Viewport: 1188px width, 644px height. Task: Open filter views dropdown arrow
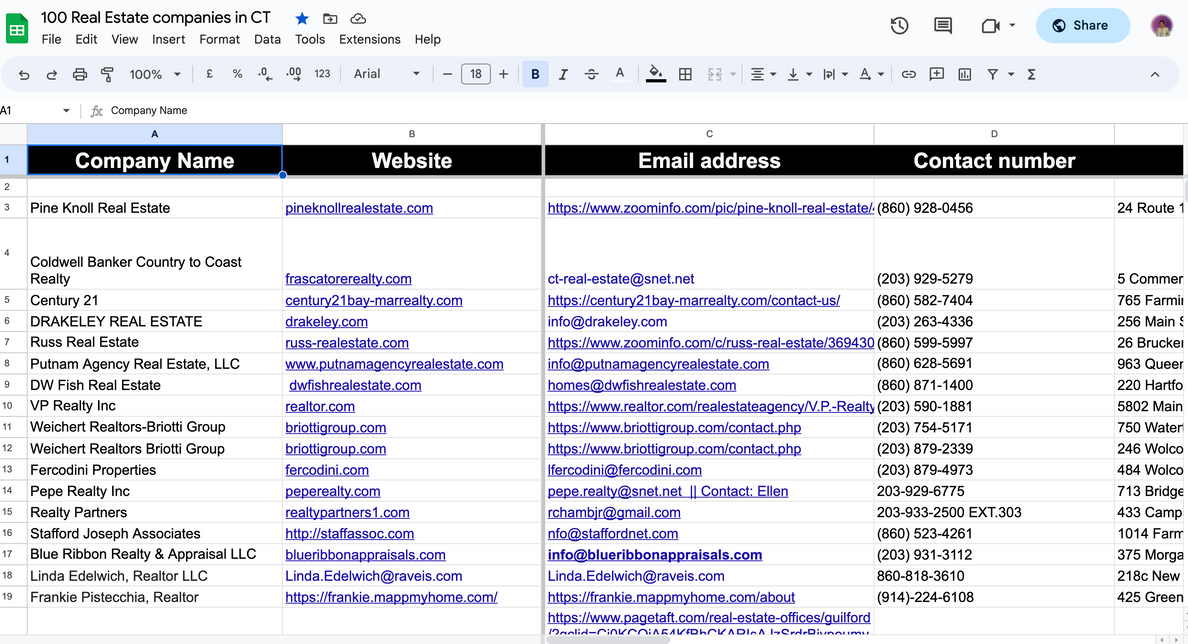click(1011, 74)
